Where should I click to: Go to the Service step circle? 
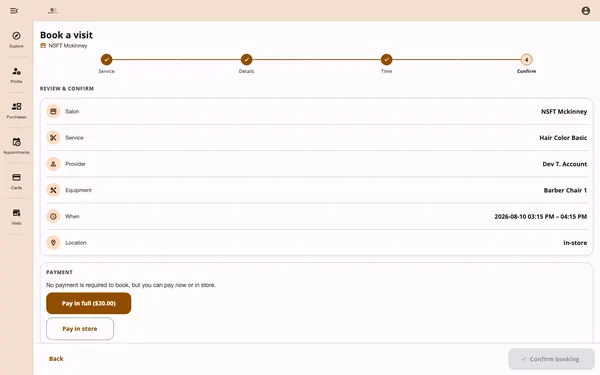point(106,60)
